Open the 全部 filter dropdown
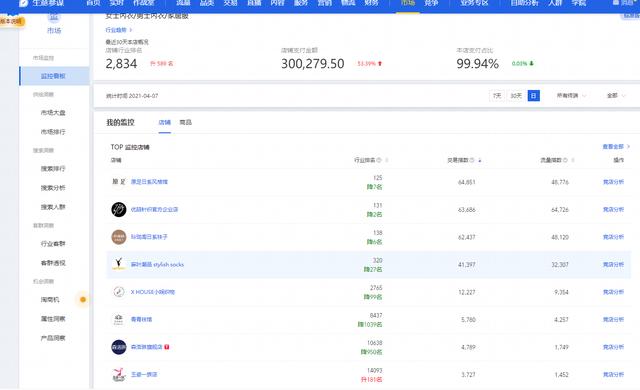This screenshot has height=390, width=640. pos(616,96)
